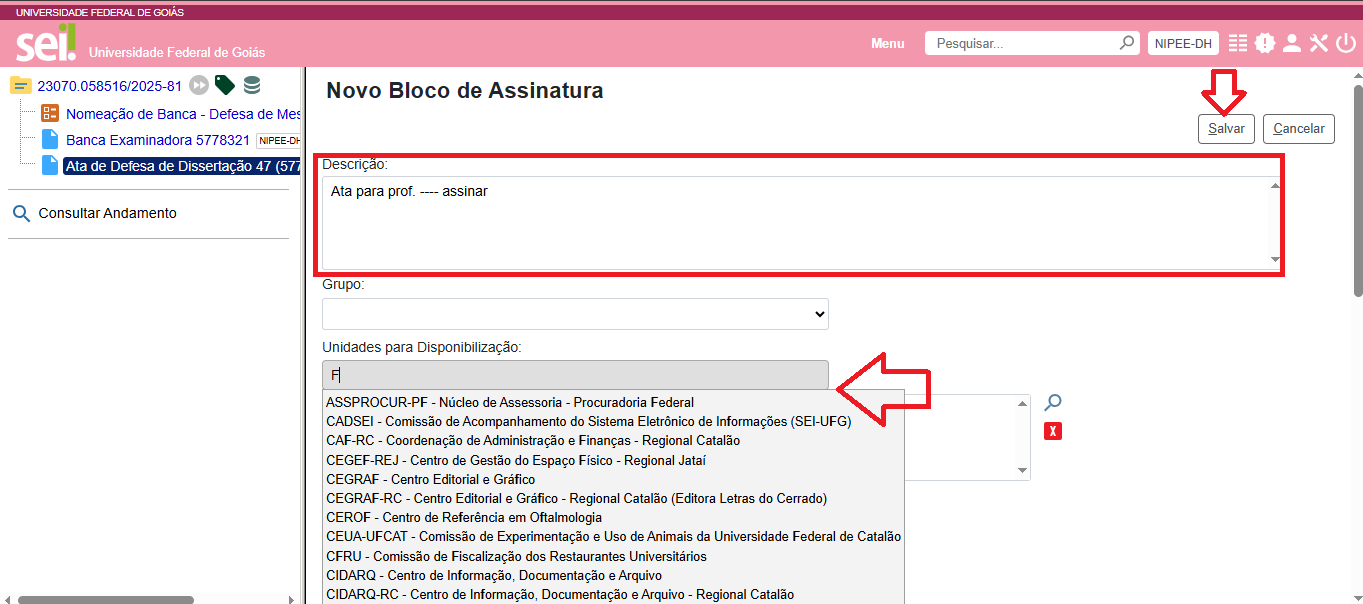Viewport: 1363px width, 604px height.
Task: Click the Sair power icon
Action: [1345, 43]
